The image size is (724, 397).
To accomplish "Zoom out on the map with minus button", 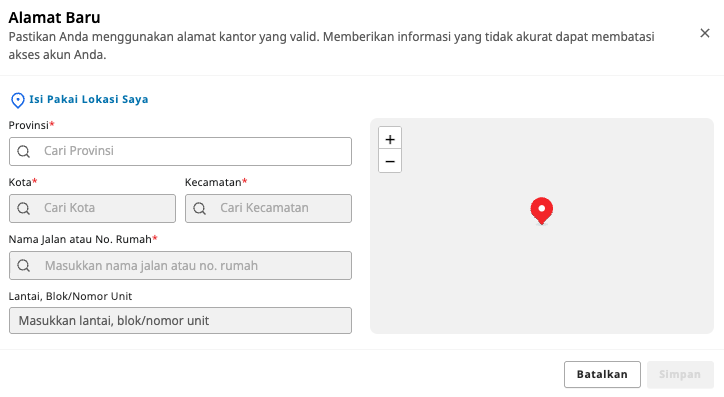I will [390, 161].
